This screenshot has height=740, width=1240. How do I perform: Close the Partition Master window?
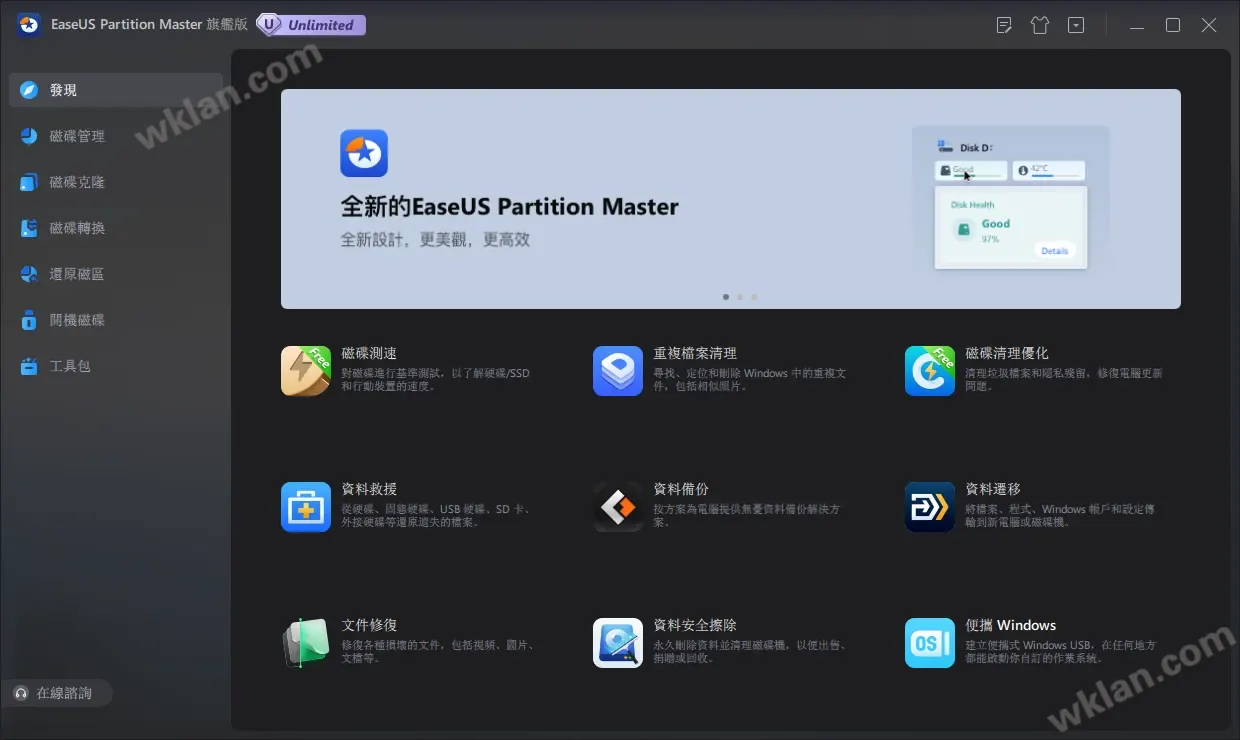click(x=1209, y=25)
